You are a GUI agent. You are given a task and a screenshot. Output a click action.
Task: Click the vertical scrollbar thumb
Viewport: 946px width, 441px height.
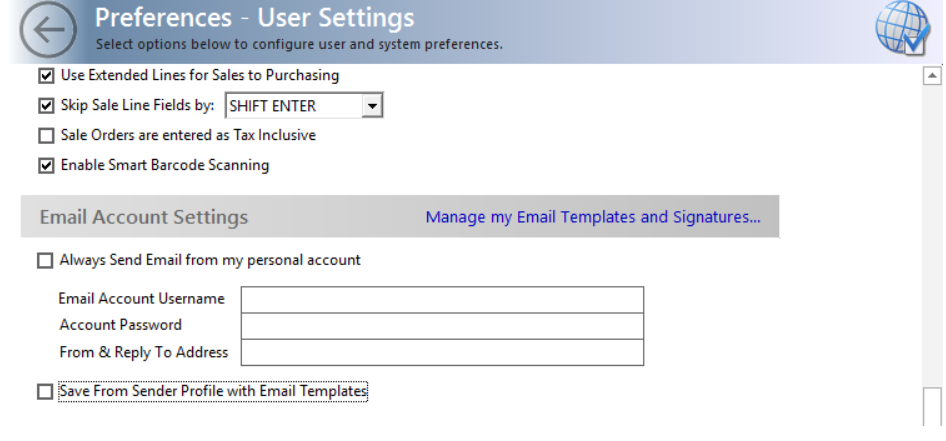coord(932,407)
